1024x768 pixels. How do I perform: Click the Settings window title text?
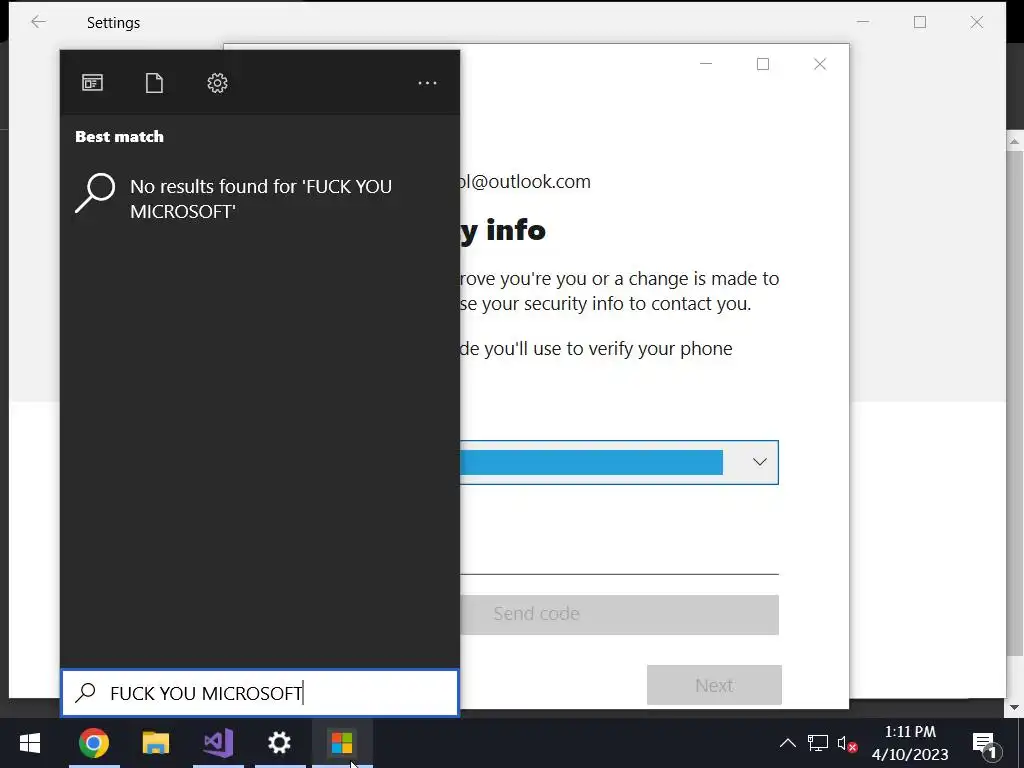tap(114, 23)
